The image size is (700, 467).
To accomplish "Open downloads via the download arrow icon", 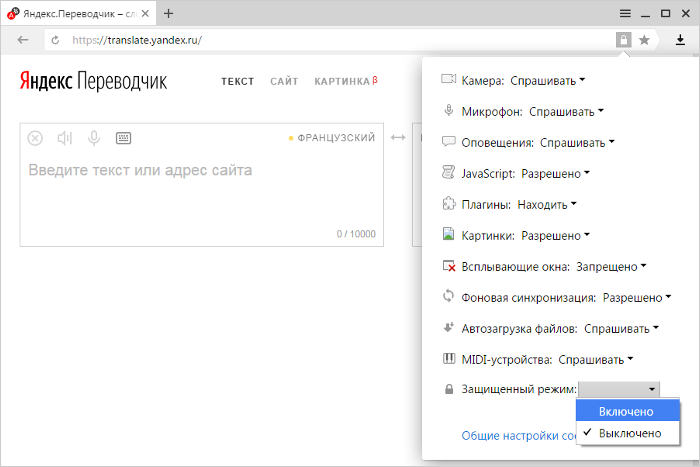I will 680,40.
